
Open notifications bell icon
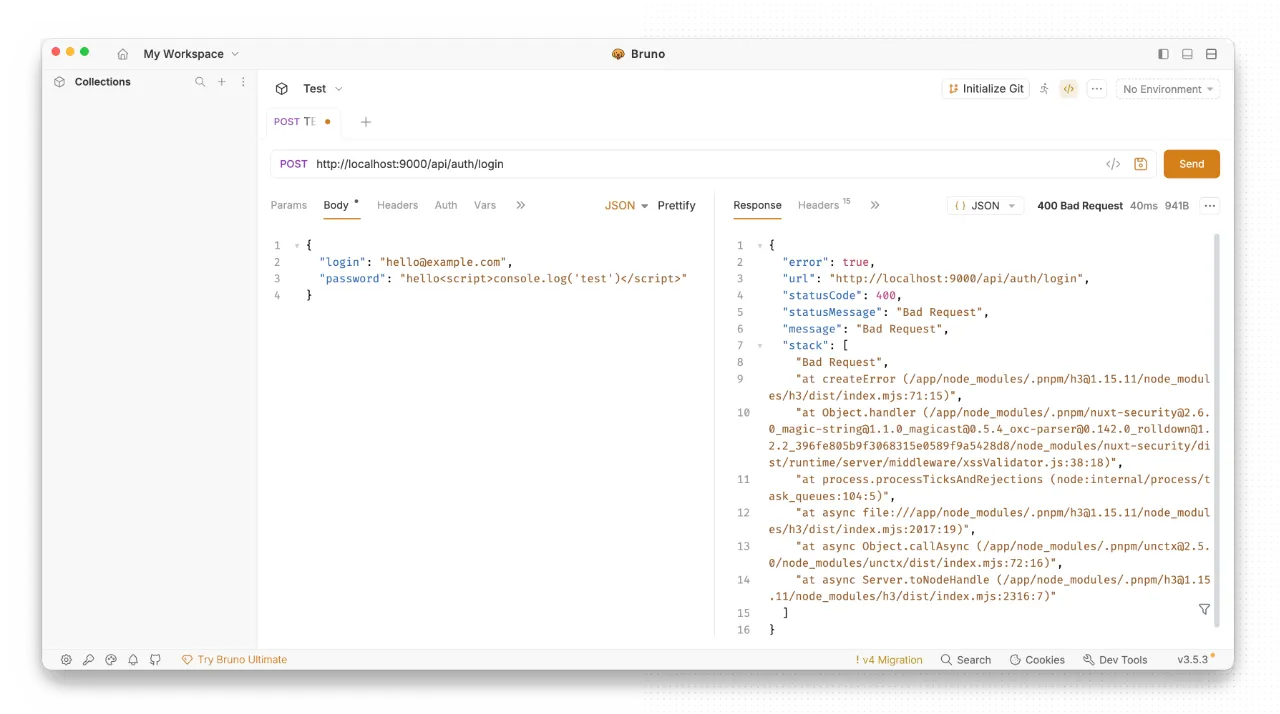pyautogui.click(x=133, y=660)
